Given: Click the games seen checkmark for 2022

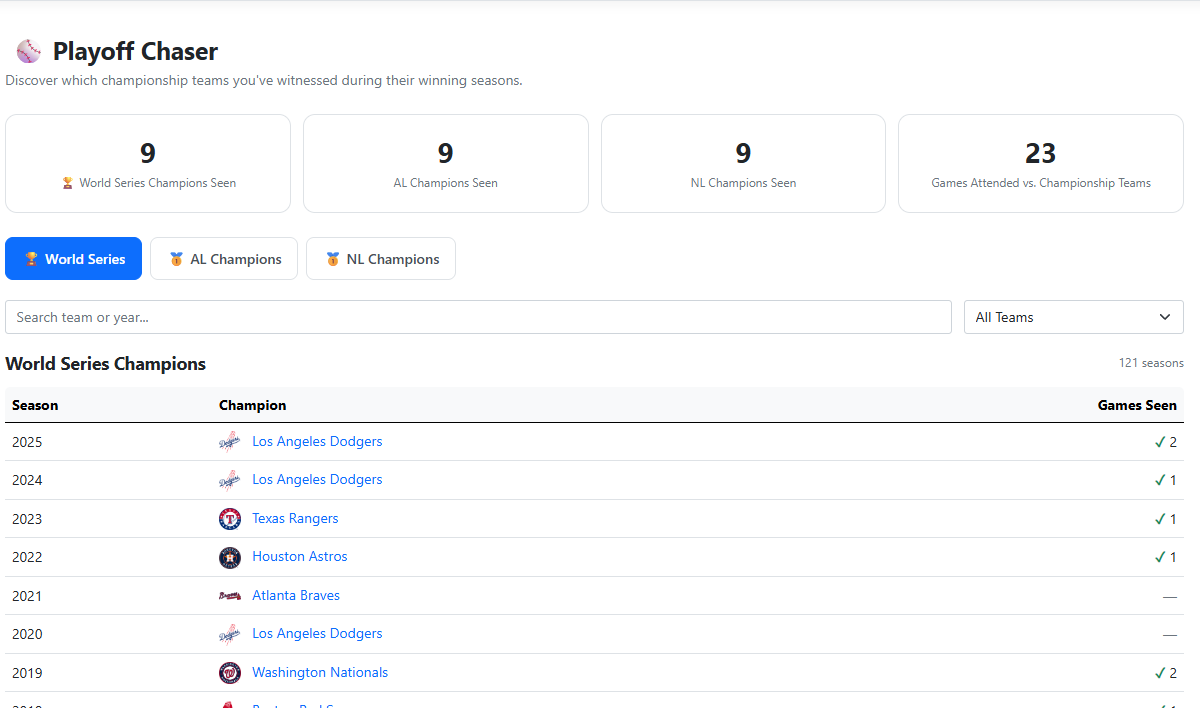Looking at the screenshot, I should click(x=1160, y=557).
